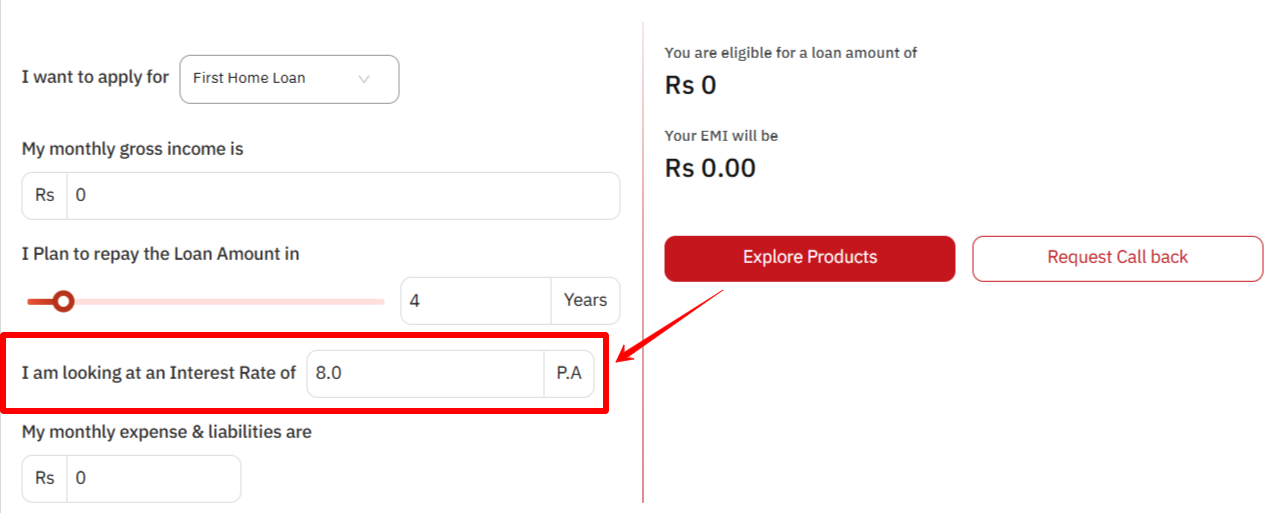Click the chevron arrow in loan type selector
This screenshot has width=1270, height=513.
[x=364, y=79]
